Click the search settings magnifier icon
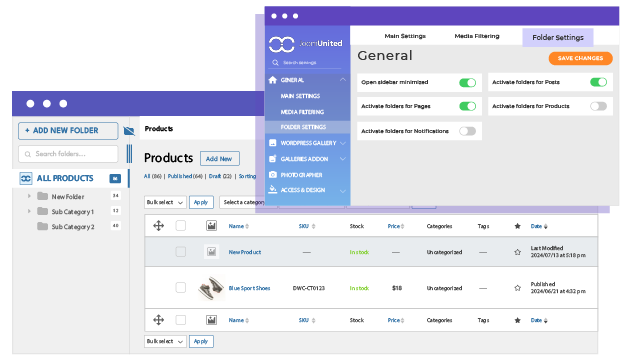631x361 pixels. (275, 62)
